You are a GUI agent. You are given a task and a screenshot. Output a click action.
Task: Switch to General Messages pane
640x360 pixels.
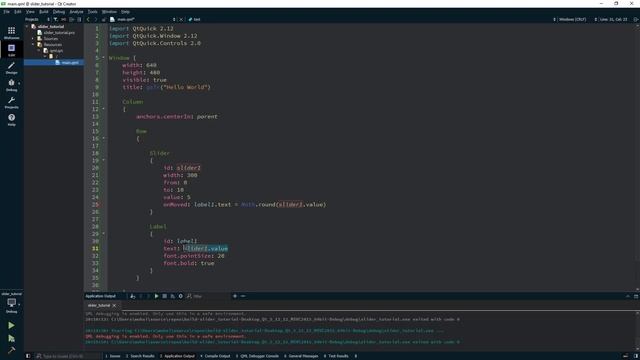tap(301, 356)
